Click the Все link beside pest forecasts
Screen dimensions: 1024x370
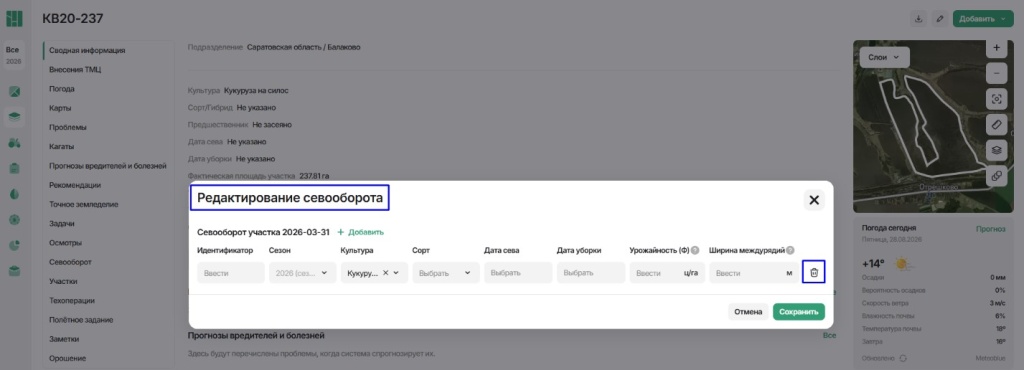click(x=829, y=335)
